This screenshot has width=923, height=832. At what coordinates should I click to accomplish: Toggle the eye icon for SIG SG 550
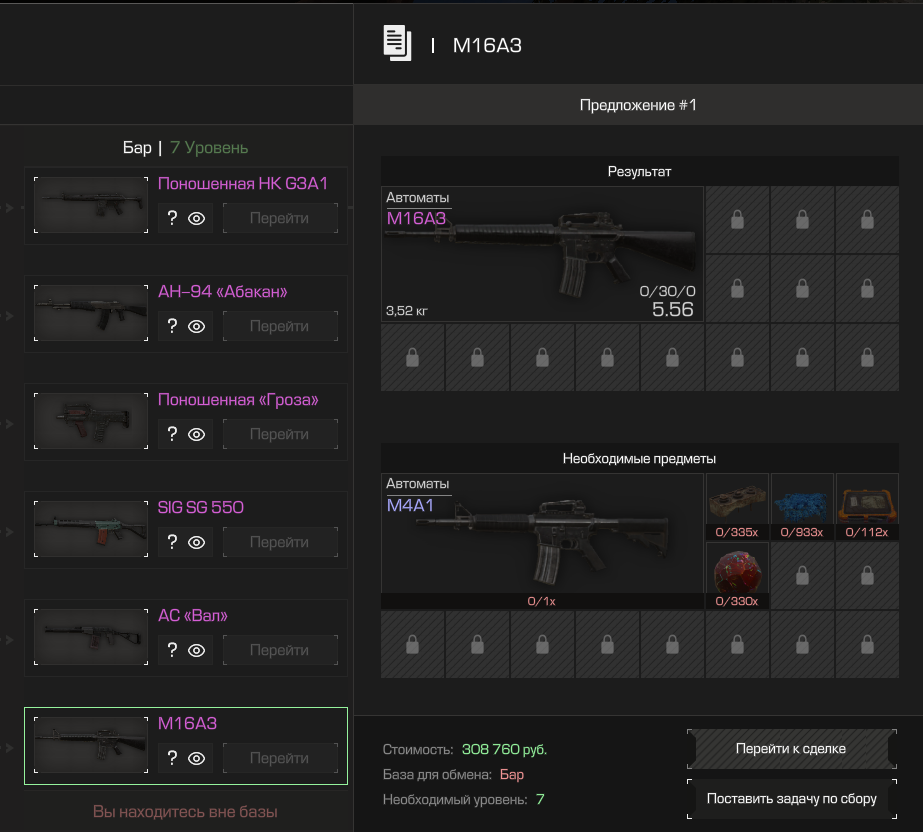[197, 542]
